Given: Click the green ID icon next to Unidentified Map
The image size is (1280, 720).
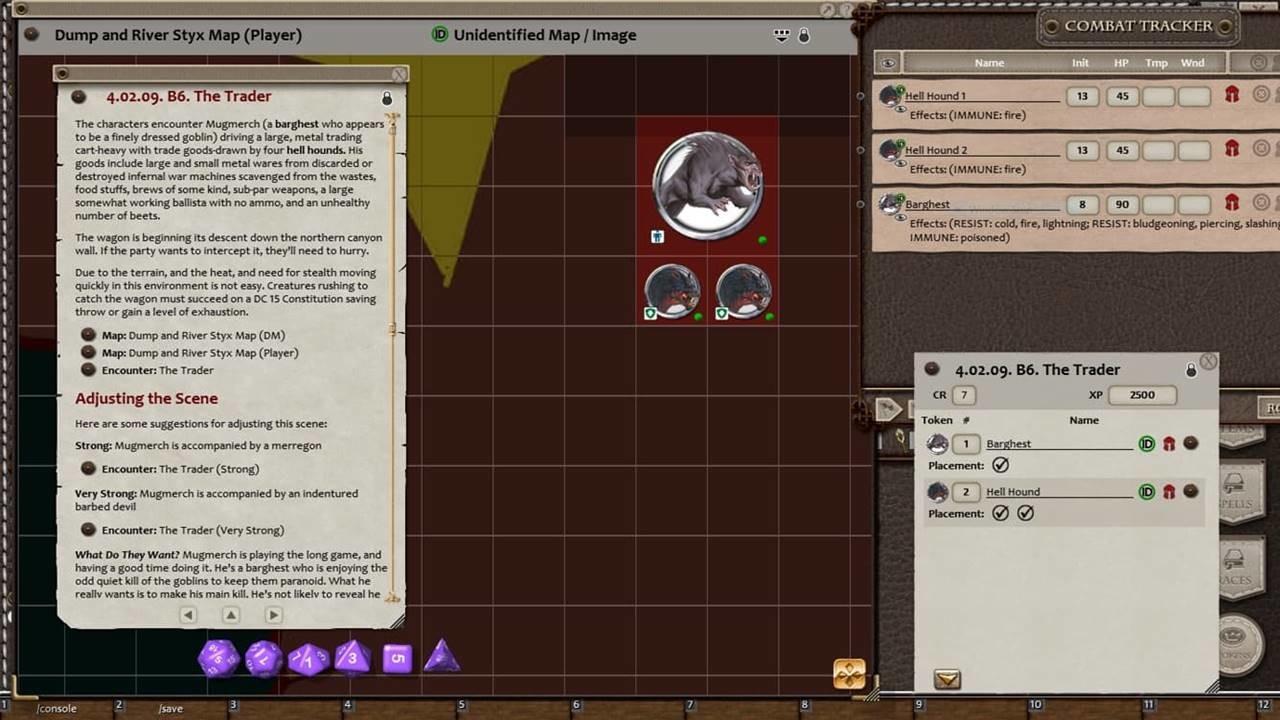Looking at the screenshot, I should click(440, 34).
